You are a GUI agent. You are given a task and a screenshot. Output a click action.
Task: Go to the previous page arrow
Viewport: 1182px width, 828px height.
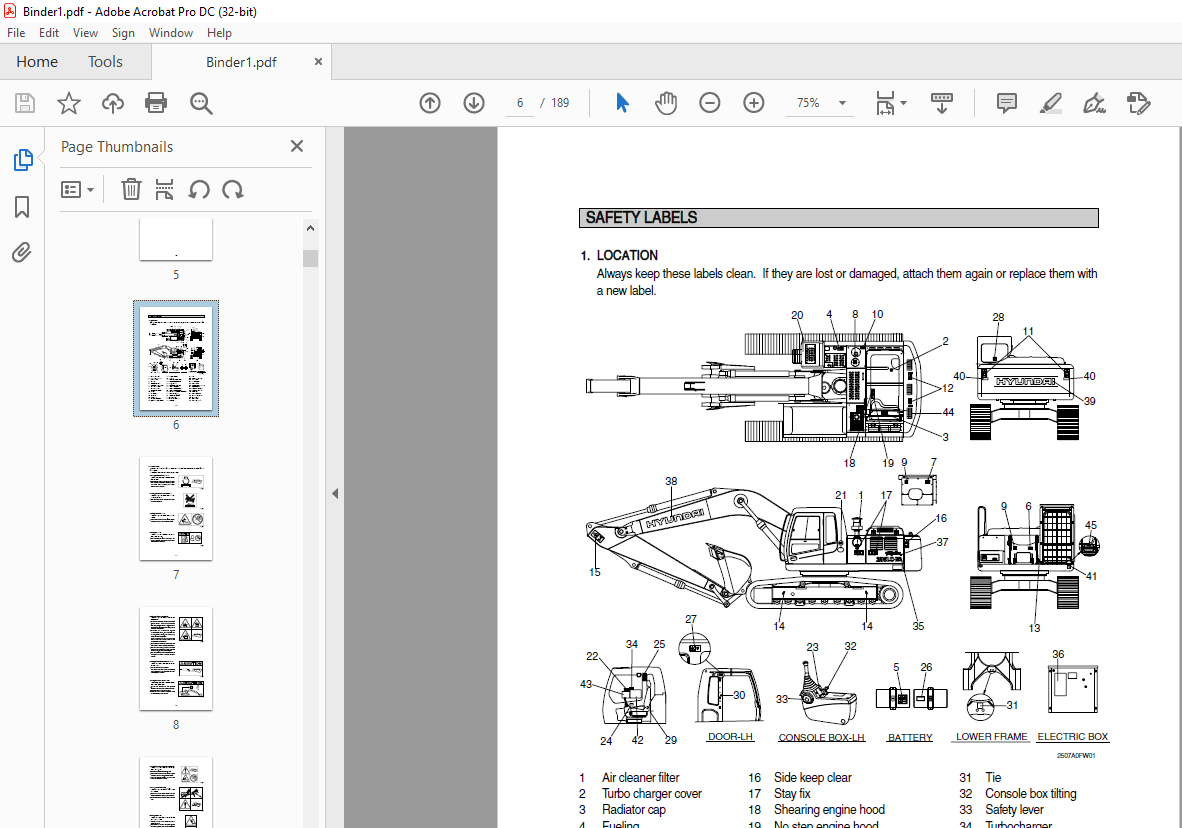point(430,103)
